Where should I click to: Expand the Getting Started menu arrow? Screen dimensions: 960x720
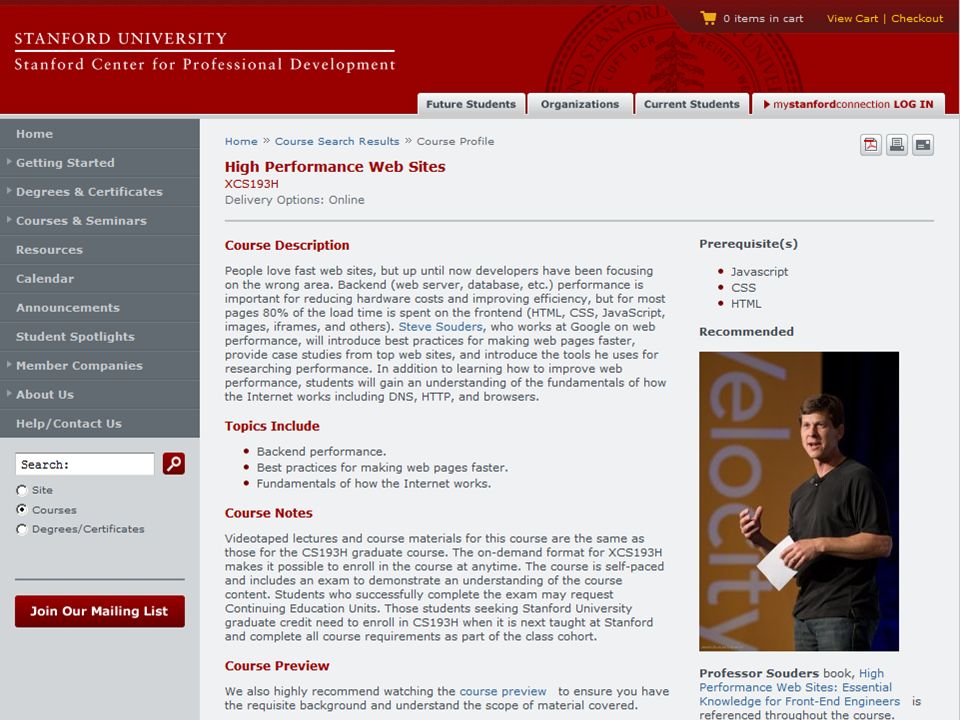9,162
